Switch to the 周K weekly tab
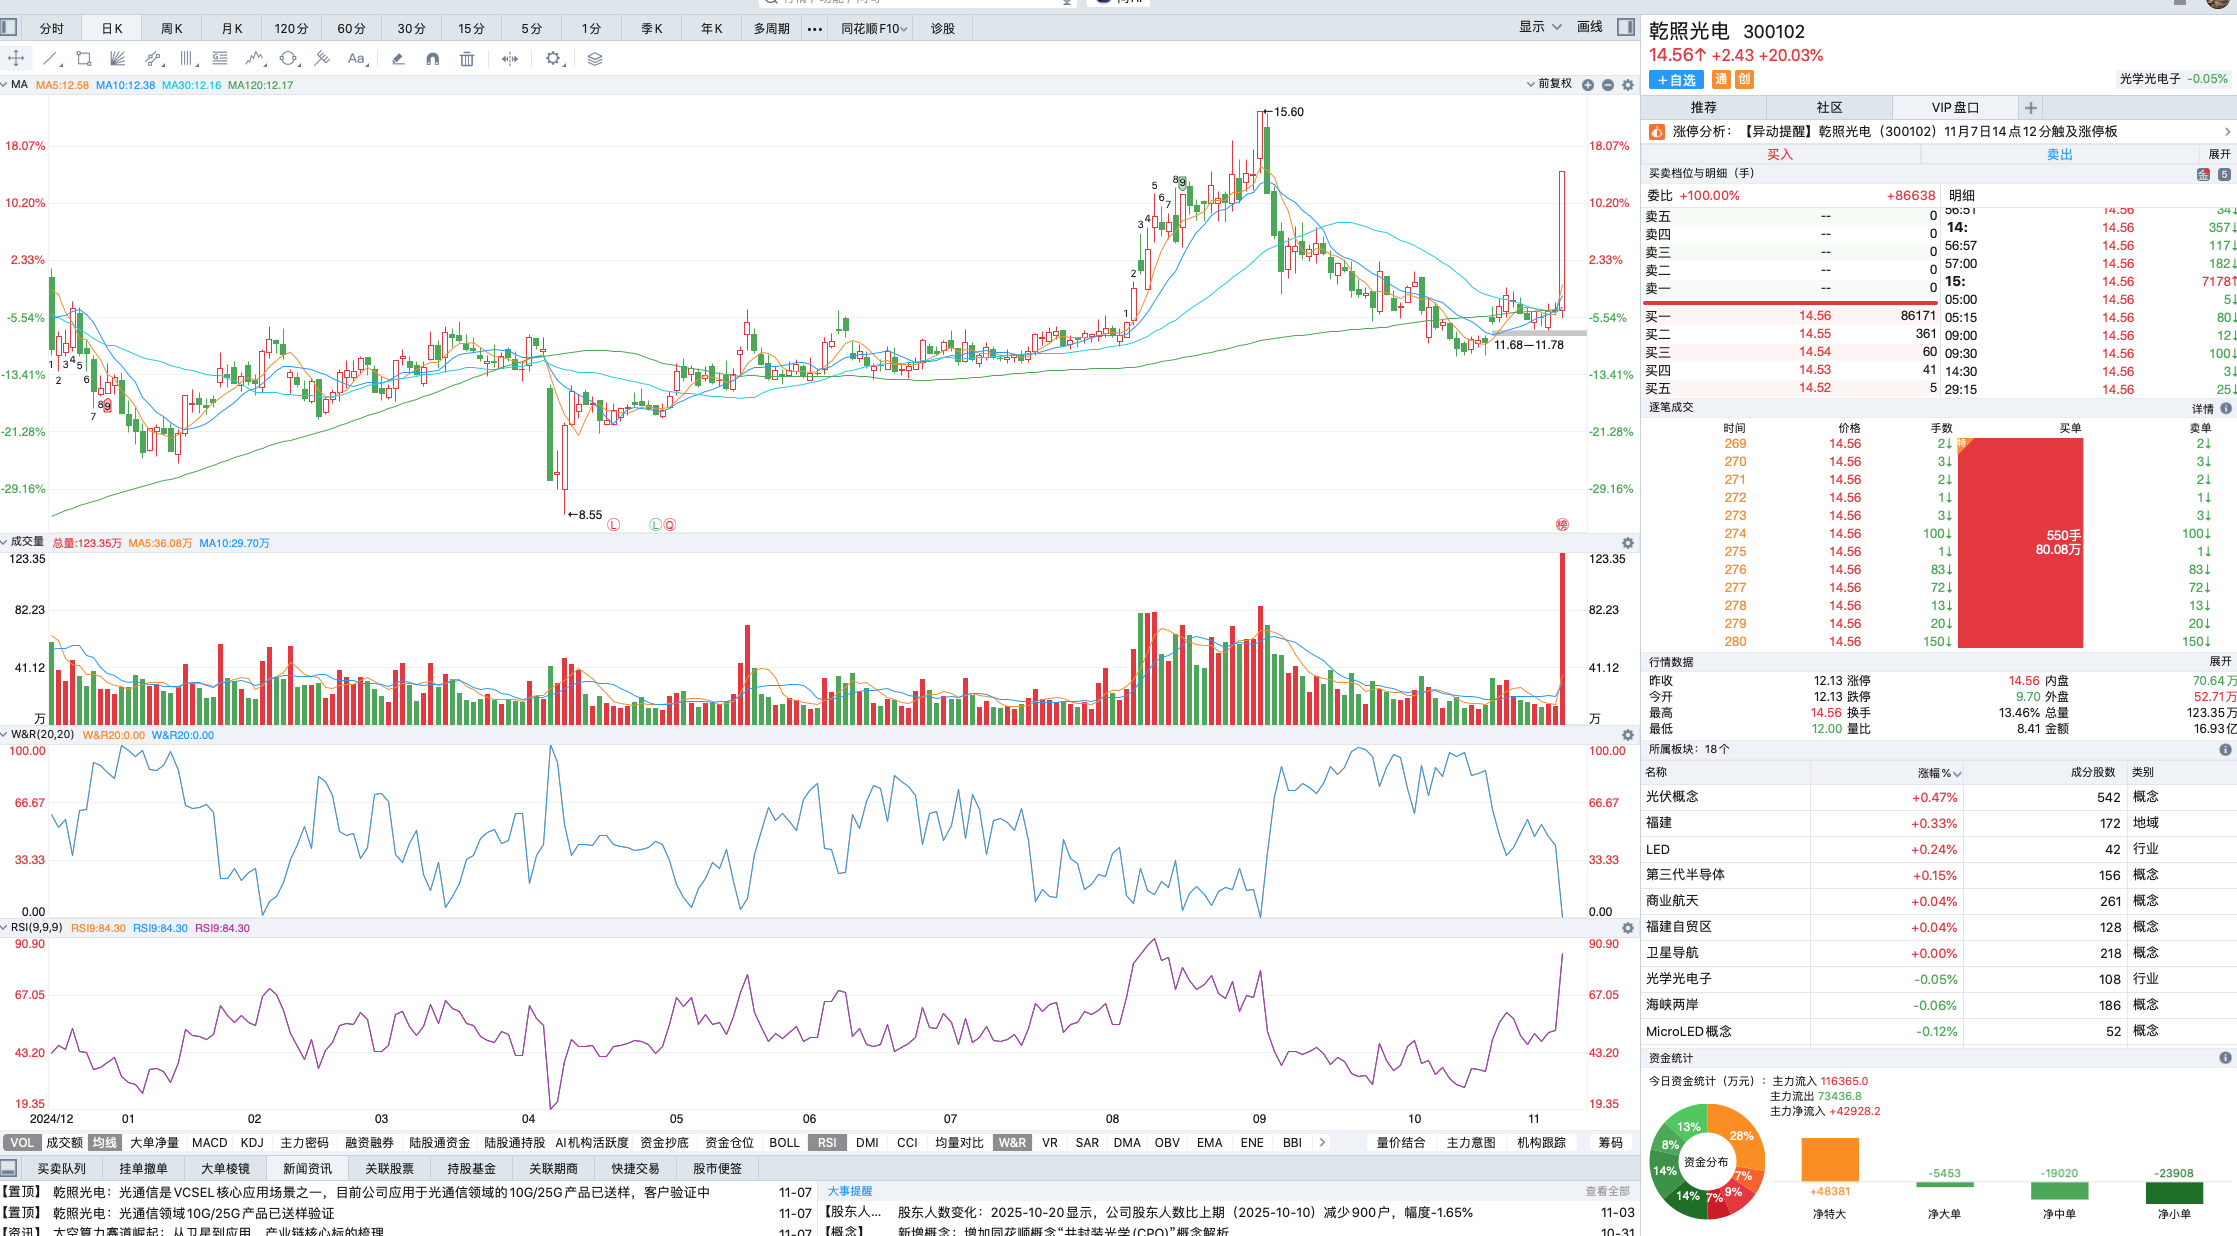Screen dimensions: 2237x1236 coord(172,28)
